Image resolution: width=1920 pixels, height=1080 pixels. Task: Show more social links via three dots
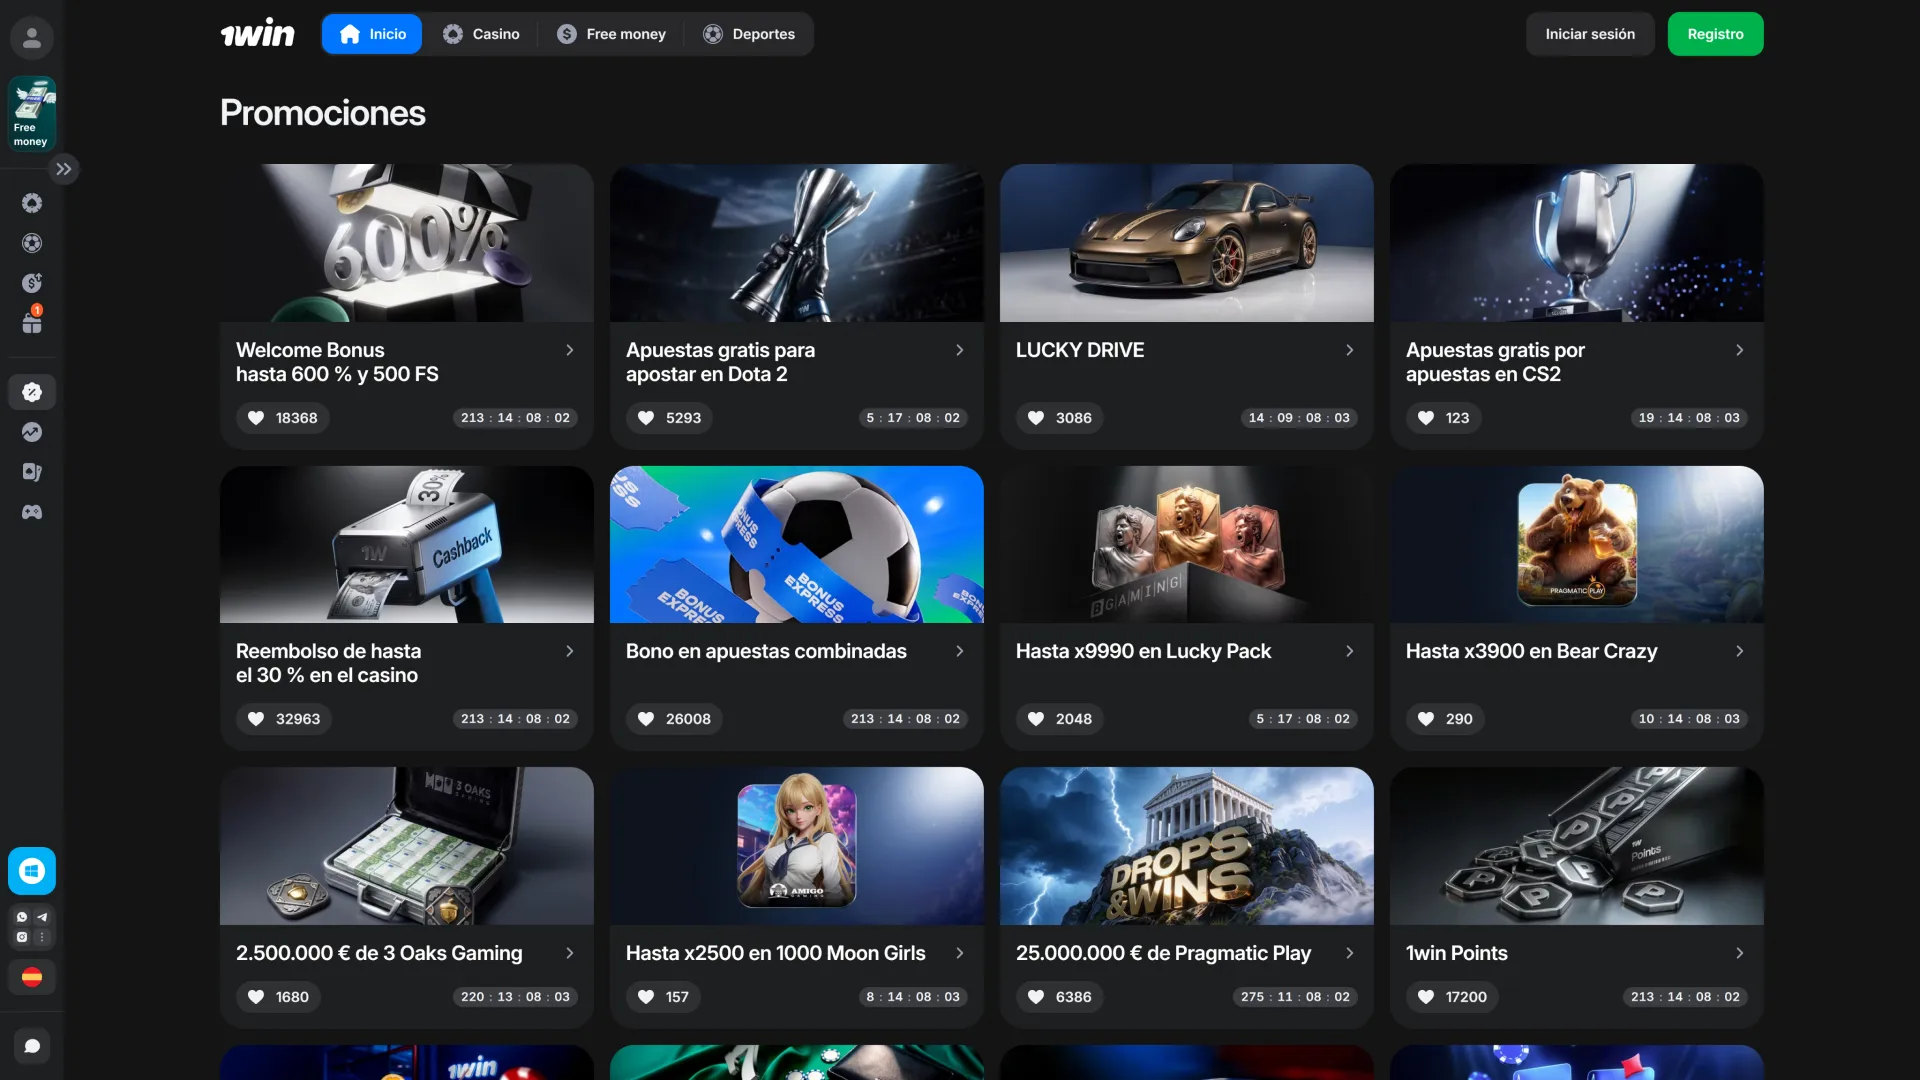tap(42, 937)
